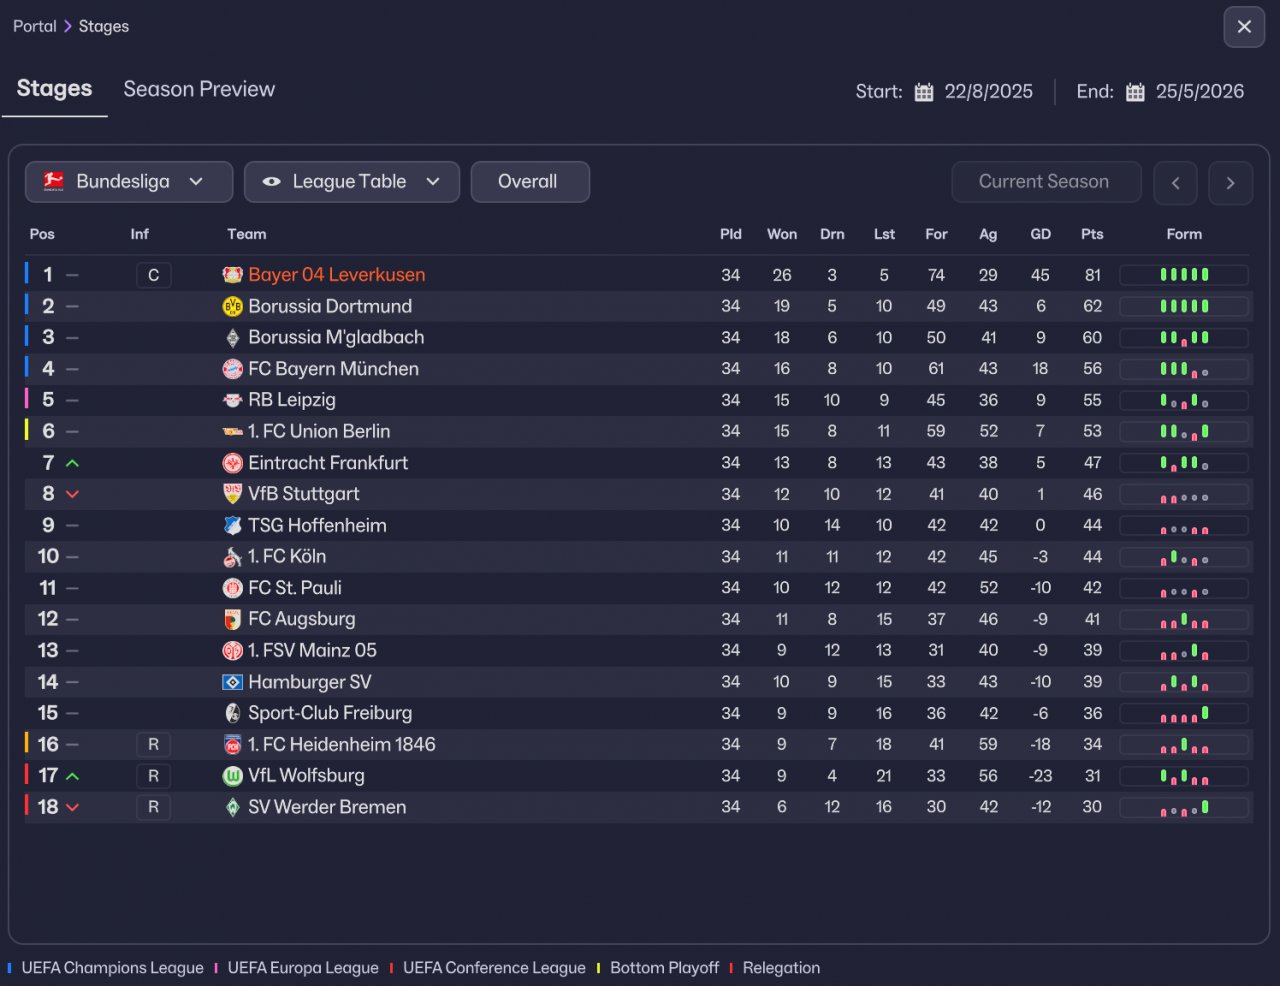Click the Borussia Dortmund club badge
The width and height of the screenshot is (1280, 986).
coord(232,306)
